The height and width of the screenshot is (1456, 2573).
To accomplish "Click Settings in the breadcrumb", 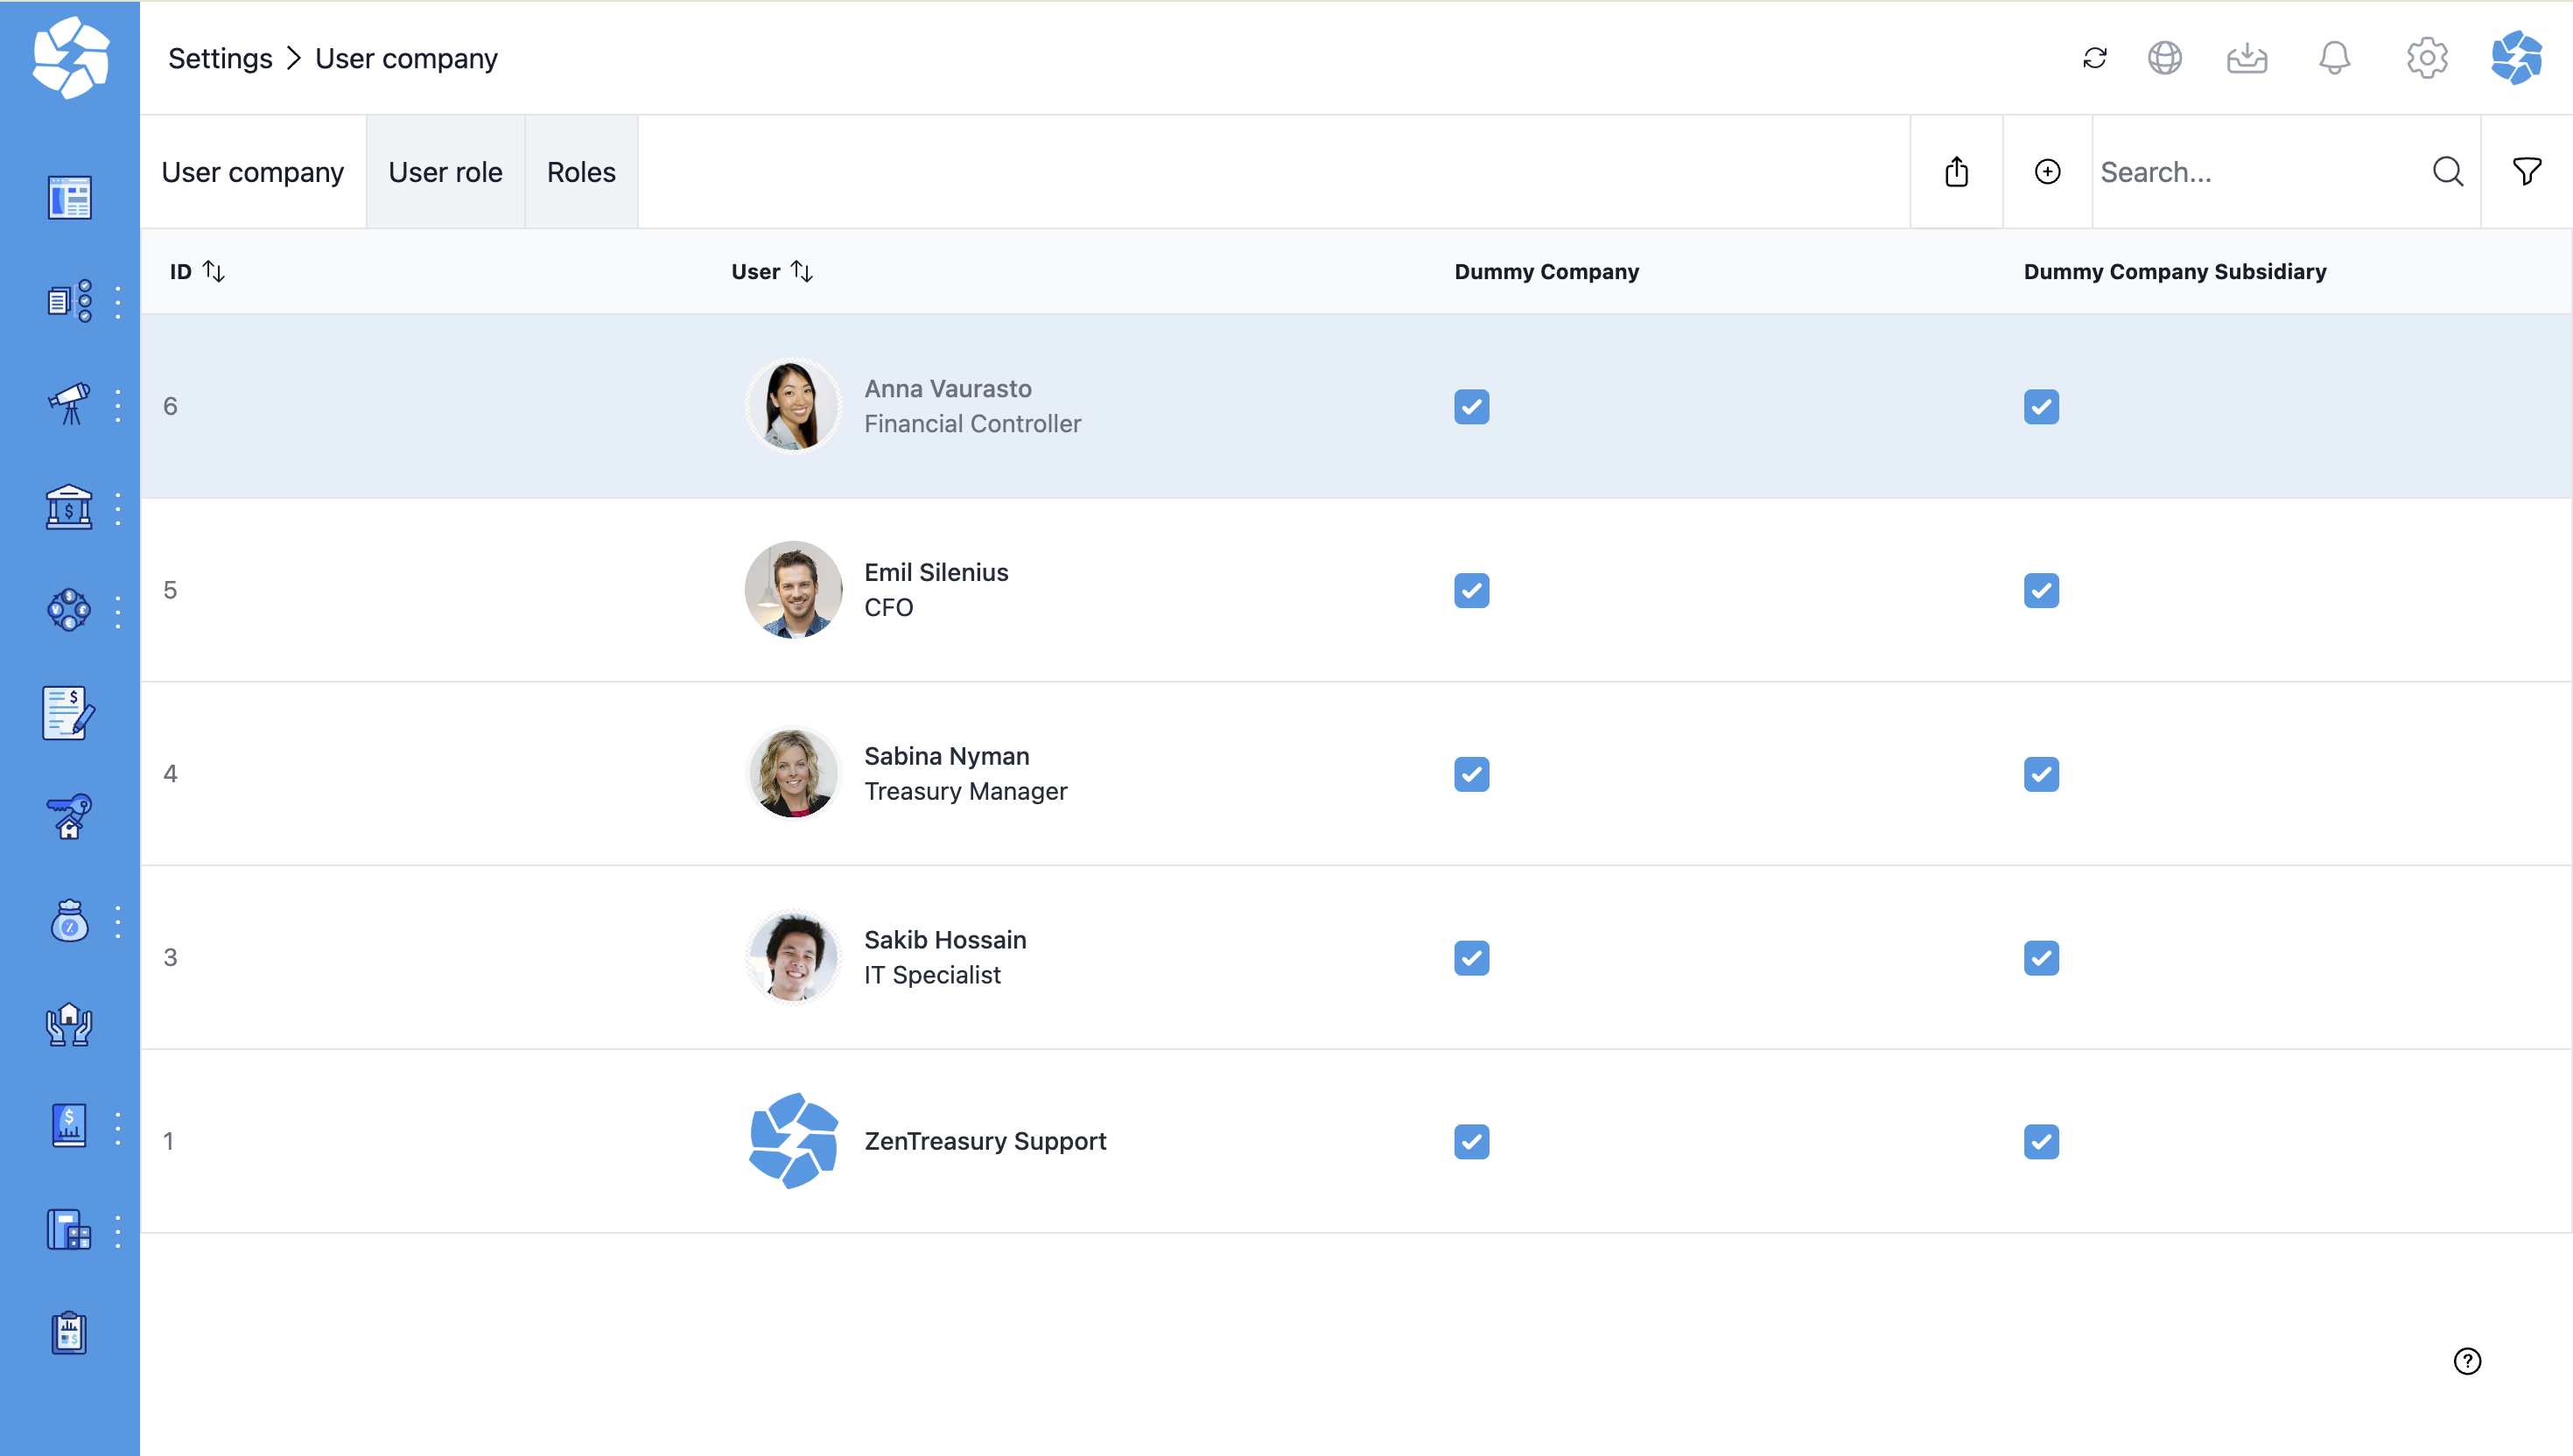I will coord(220,58).
